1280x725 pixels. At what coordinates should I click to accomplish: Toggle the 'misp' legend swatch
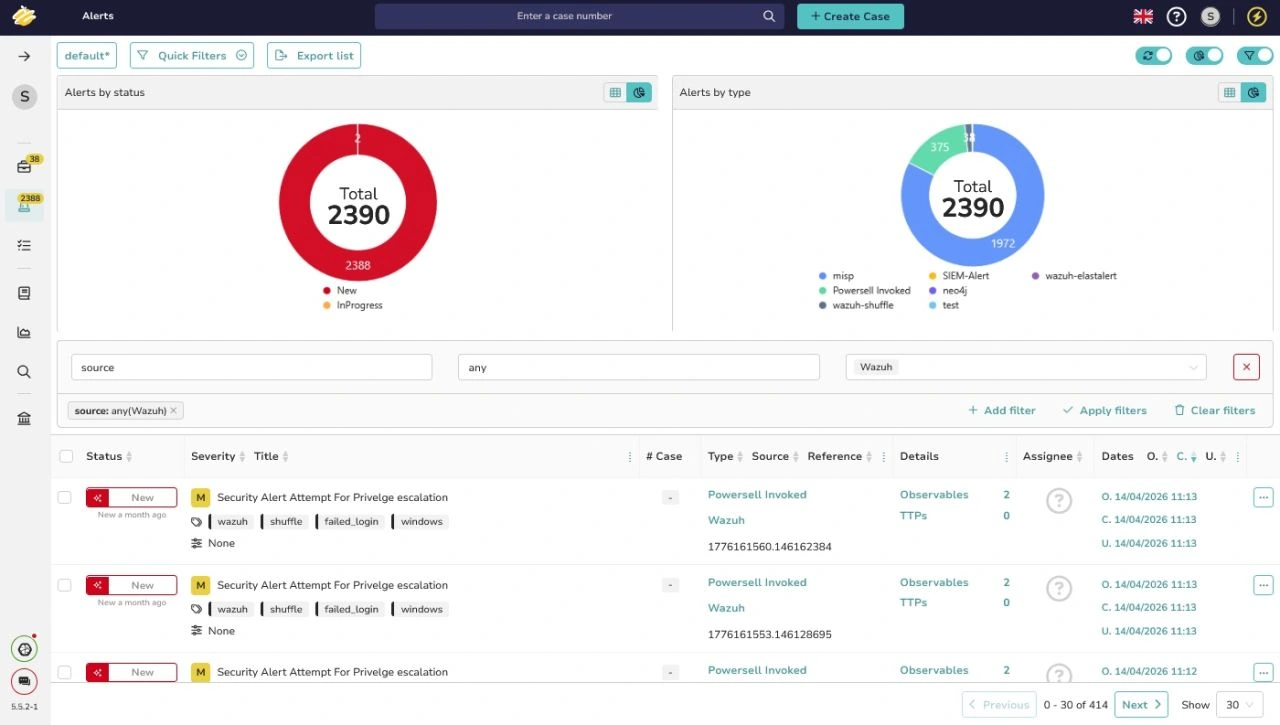[823, 276]
